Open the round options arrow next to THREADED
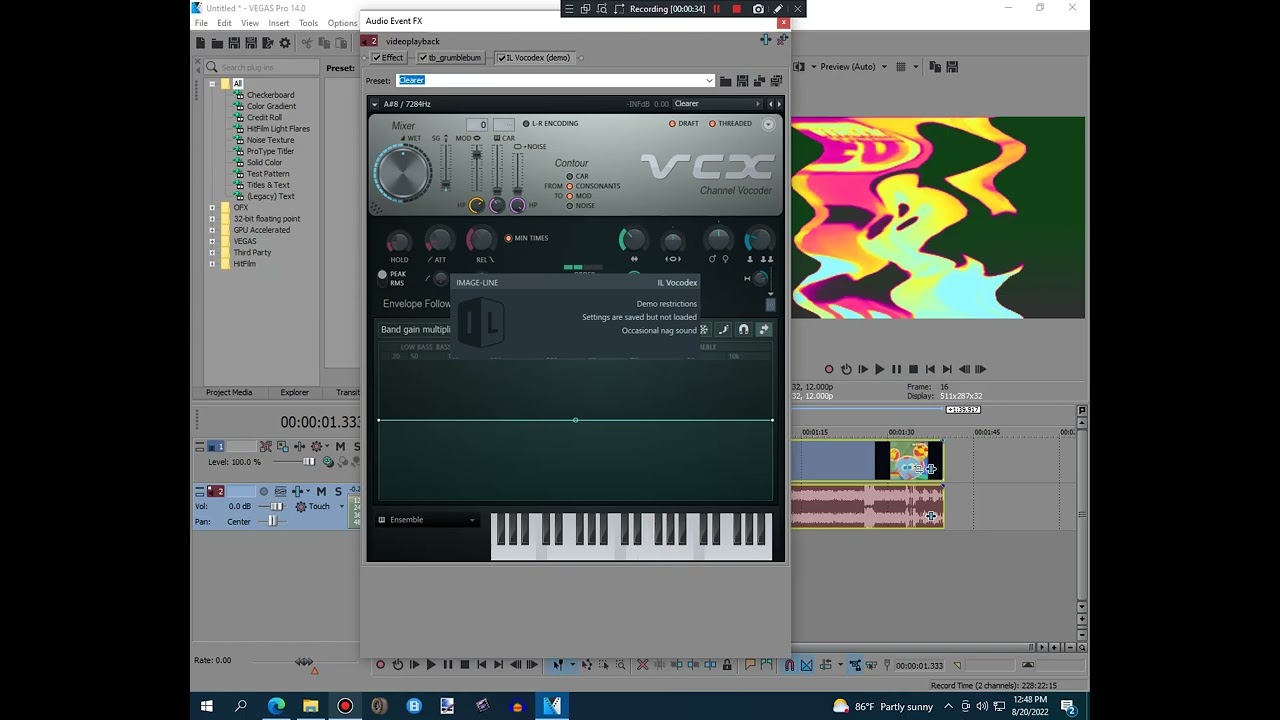The width and height of the screenshot is (1280, 720). [x=768, y=124]
